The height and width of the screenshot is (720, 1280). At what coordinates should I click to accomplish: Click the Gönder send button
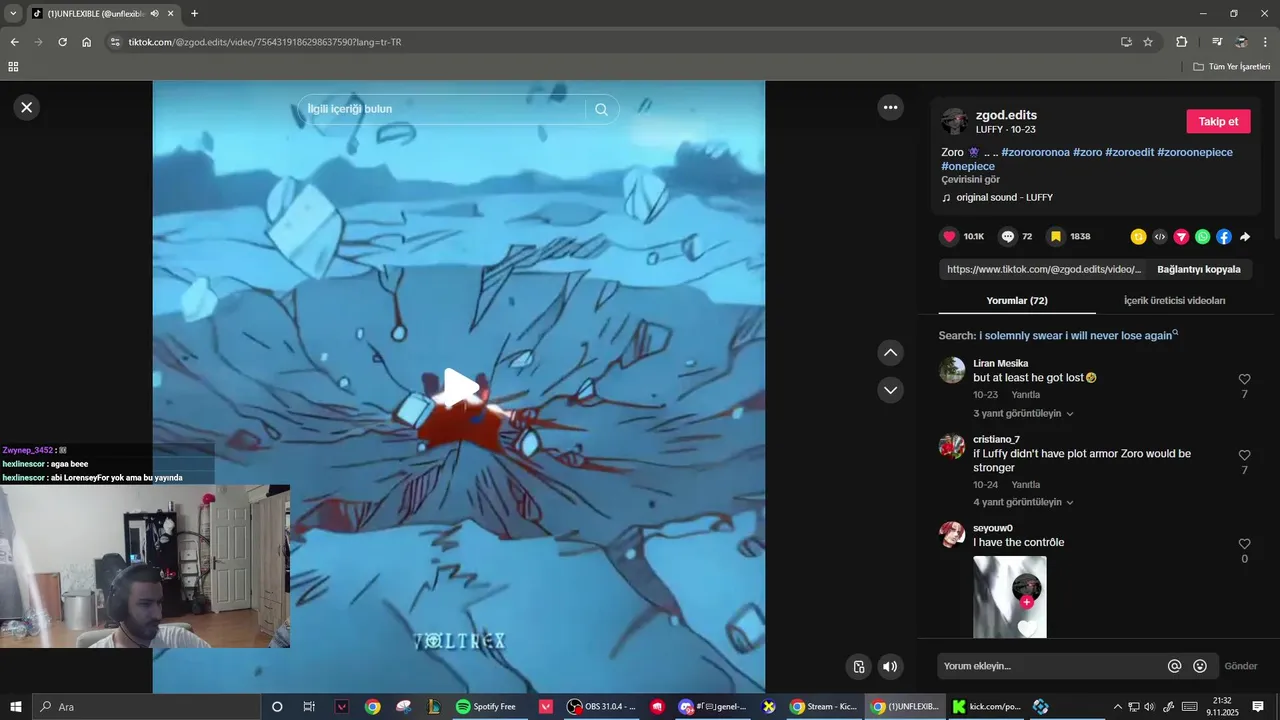[1241, 666]
